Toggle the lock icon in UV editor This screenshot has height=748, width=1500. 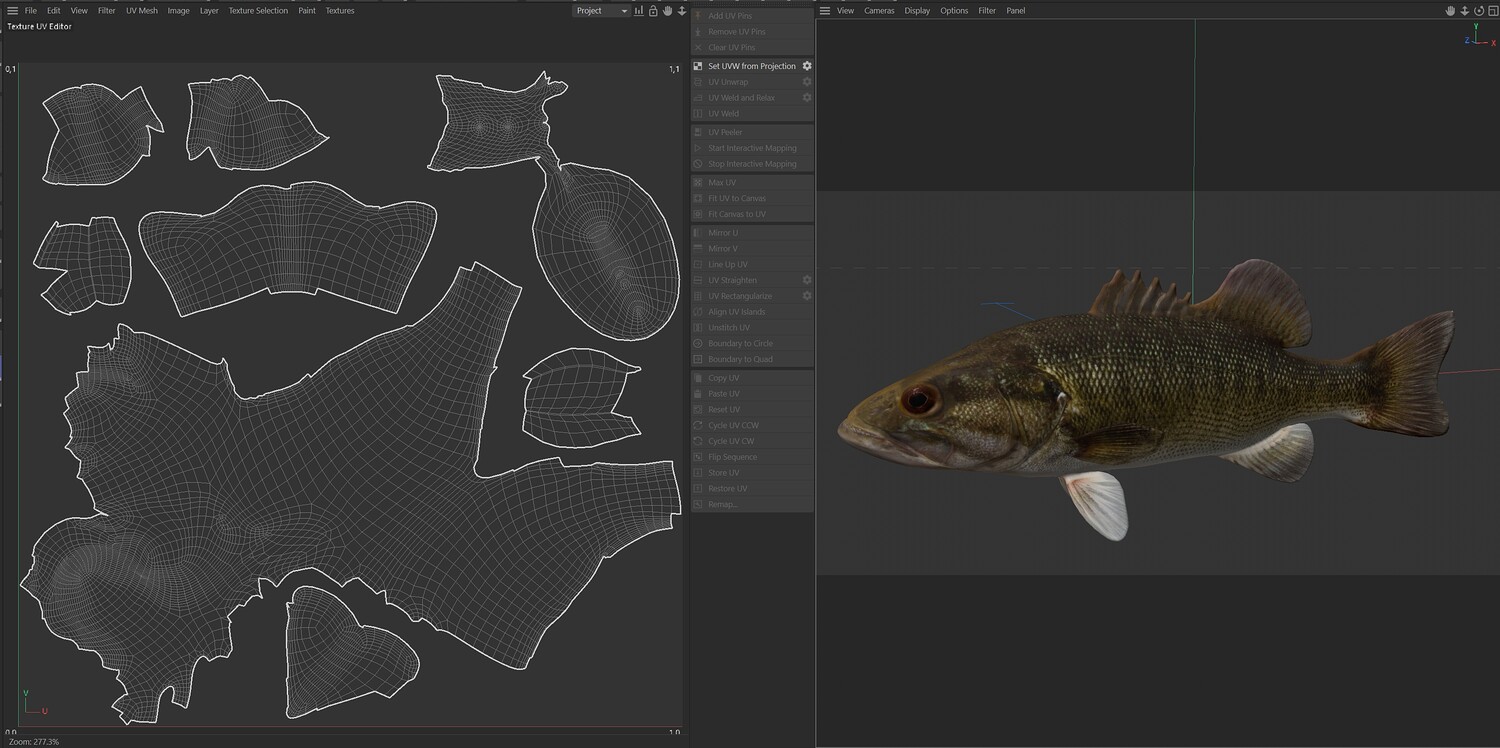tap(653, 11)
